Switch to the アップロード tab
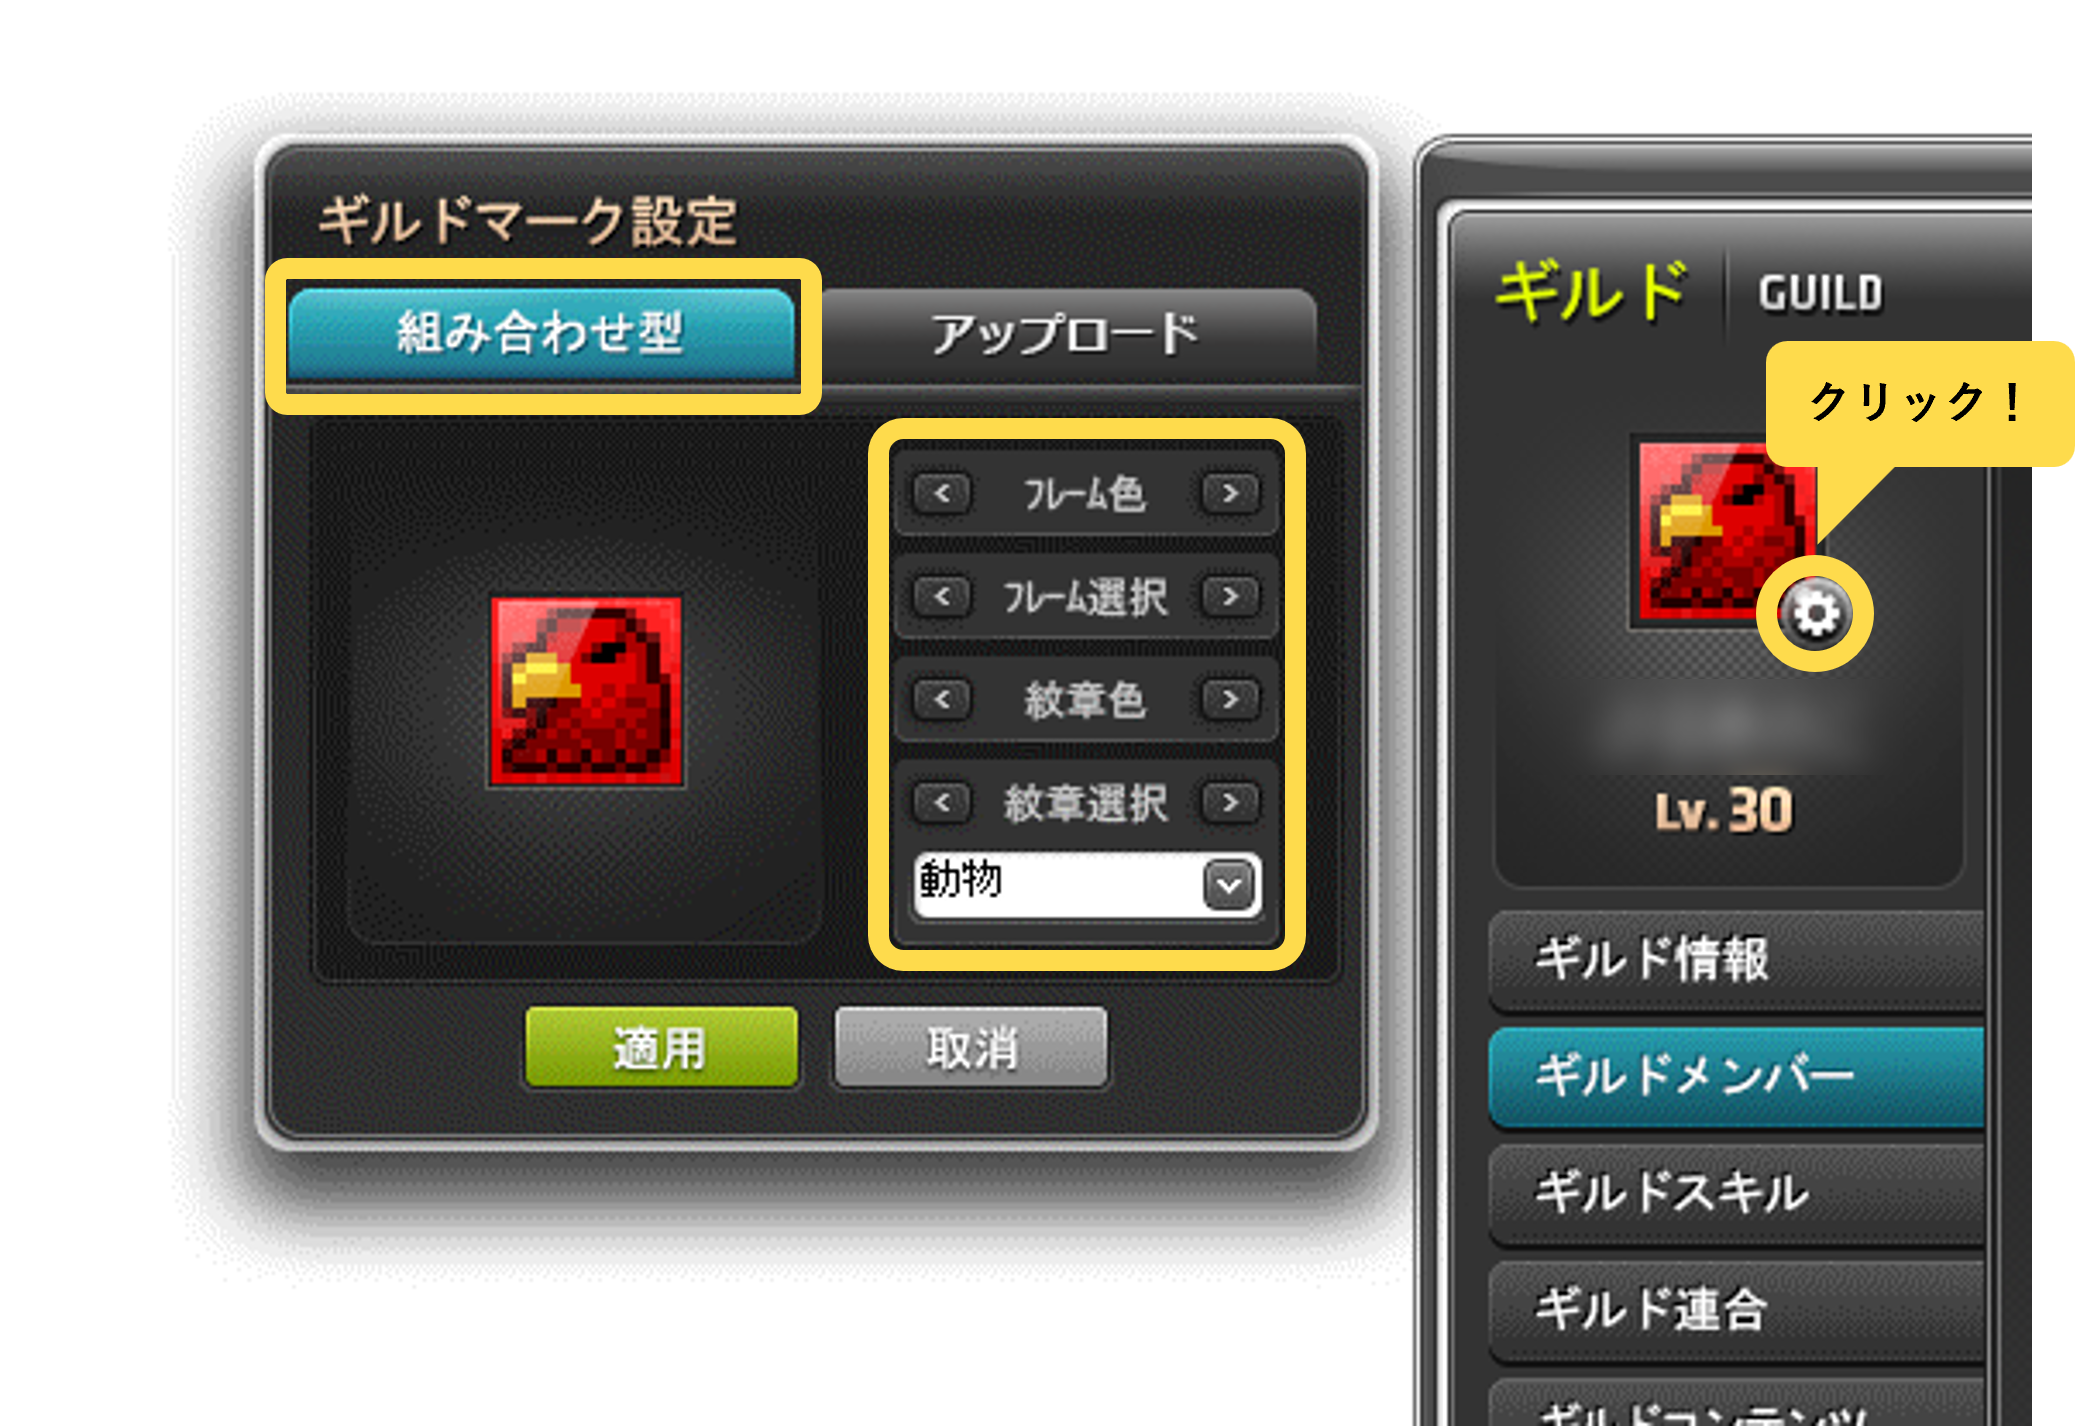 click(x=1066, y=334)
